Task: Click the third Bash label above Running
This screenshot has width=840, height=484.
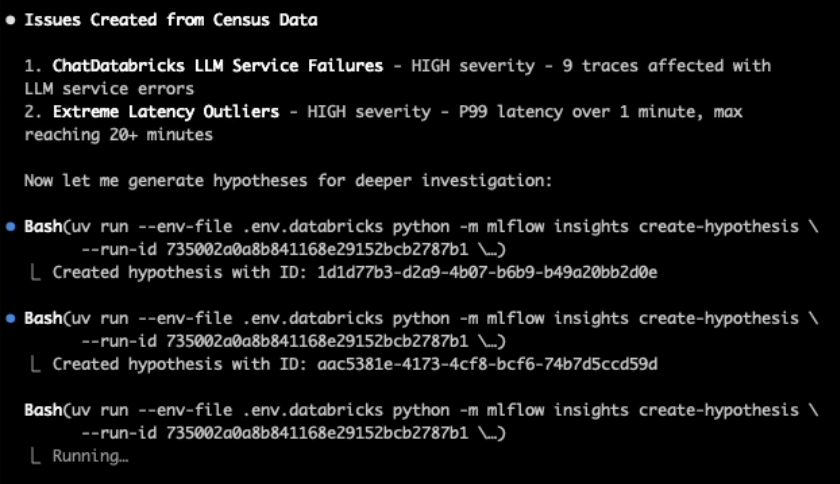Action: tap(43, 411)
